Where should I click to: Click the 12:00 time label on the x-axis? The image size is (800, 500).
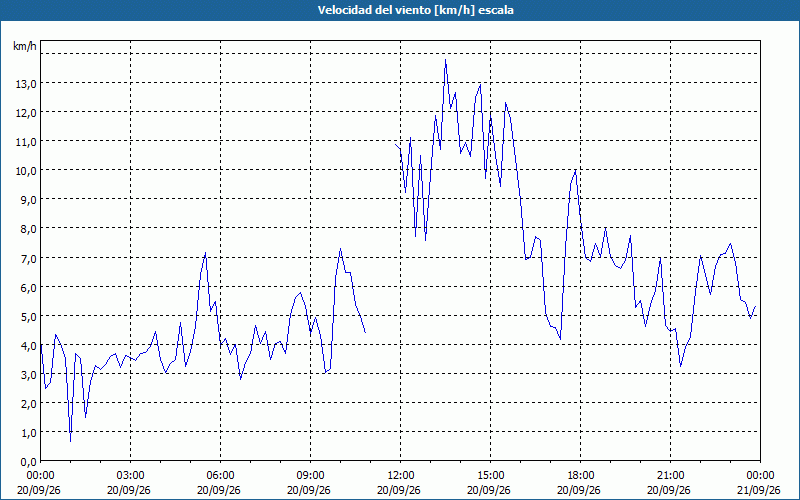[401, 476]
